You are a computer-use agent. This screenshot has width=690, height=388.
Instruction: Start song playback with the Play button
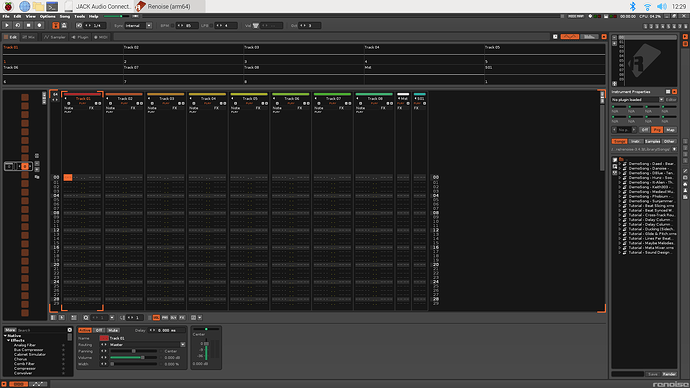[x=7, y=26]
